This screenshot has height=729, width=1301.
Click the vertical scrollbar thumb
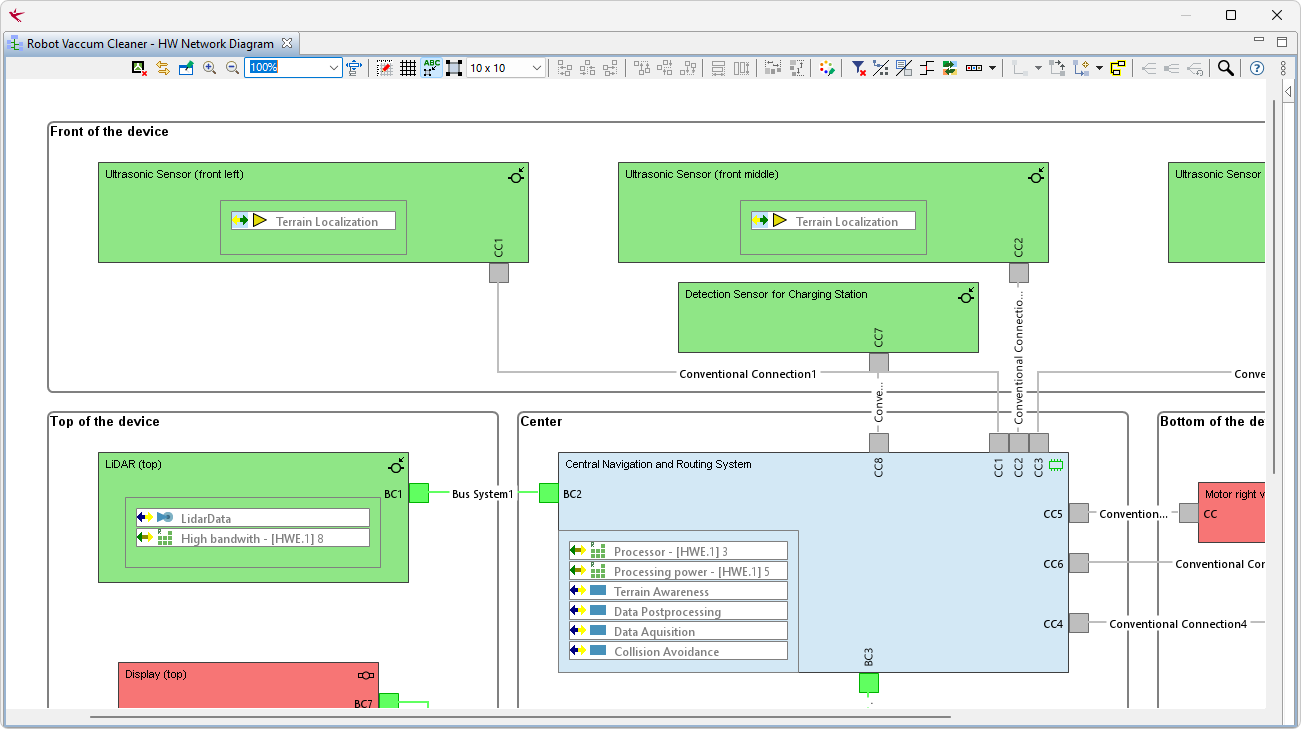(x=1273, y=287)
